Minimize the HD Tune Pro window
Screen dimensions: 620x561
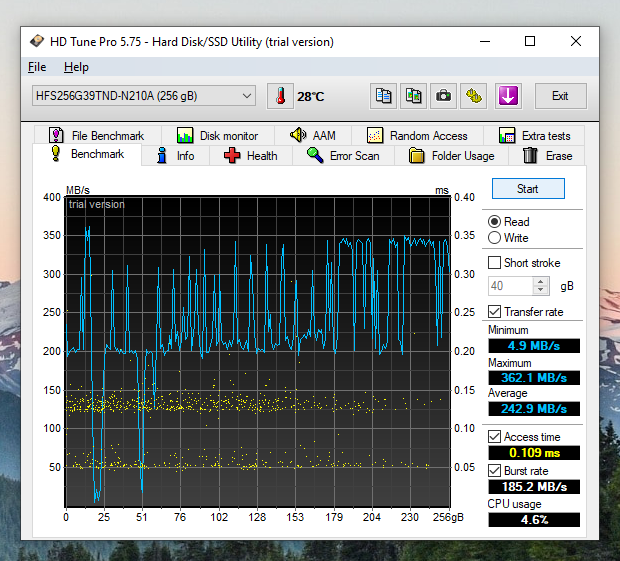tap(485, 41)
